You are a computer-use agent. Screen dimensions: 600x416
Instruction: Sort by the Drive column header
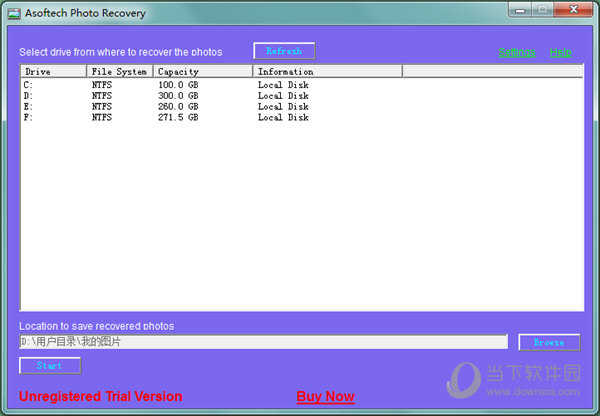[x=53, y=71]
